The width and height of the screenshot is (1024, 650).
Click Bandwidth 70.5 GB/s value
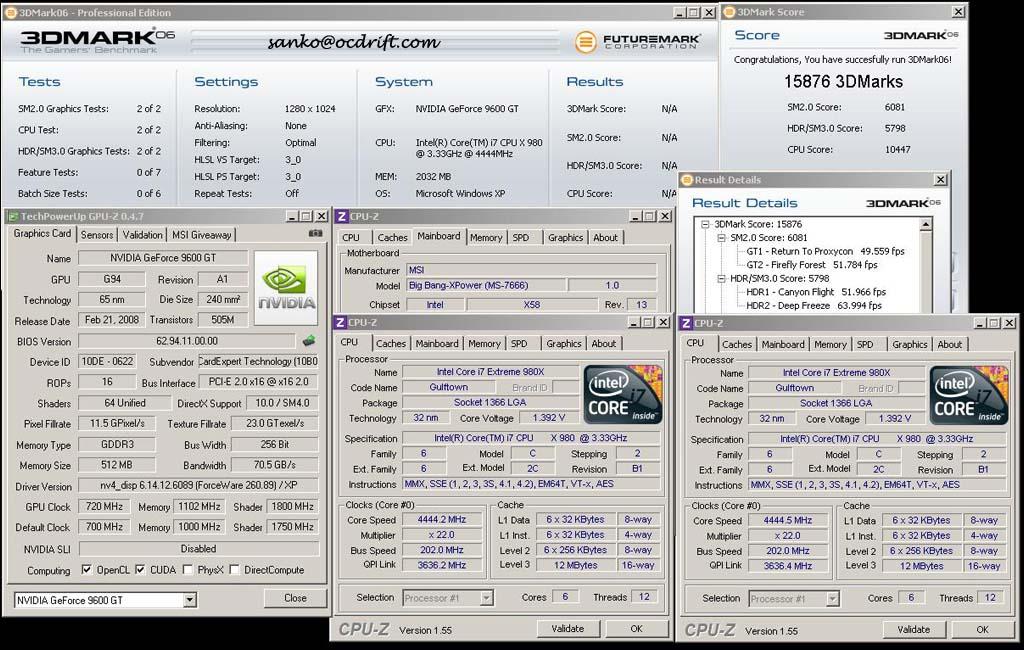(275, 465)
